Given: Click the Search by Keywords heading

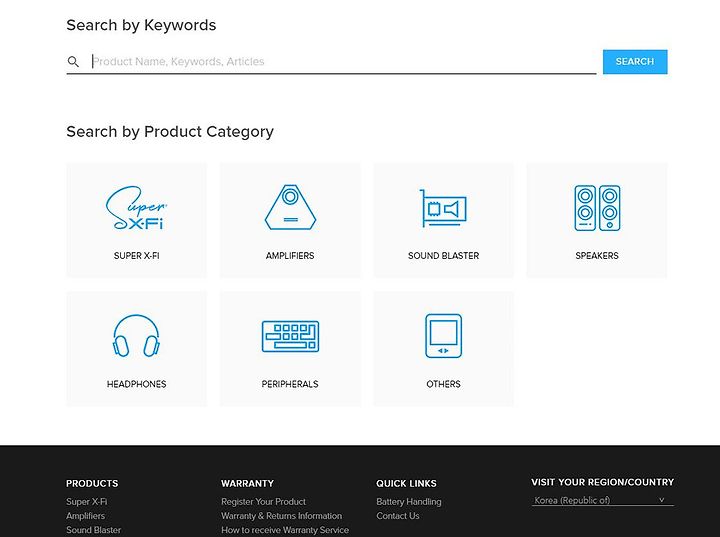Looking at the screenshot, I should 141,25.
